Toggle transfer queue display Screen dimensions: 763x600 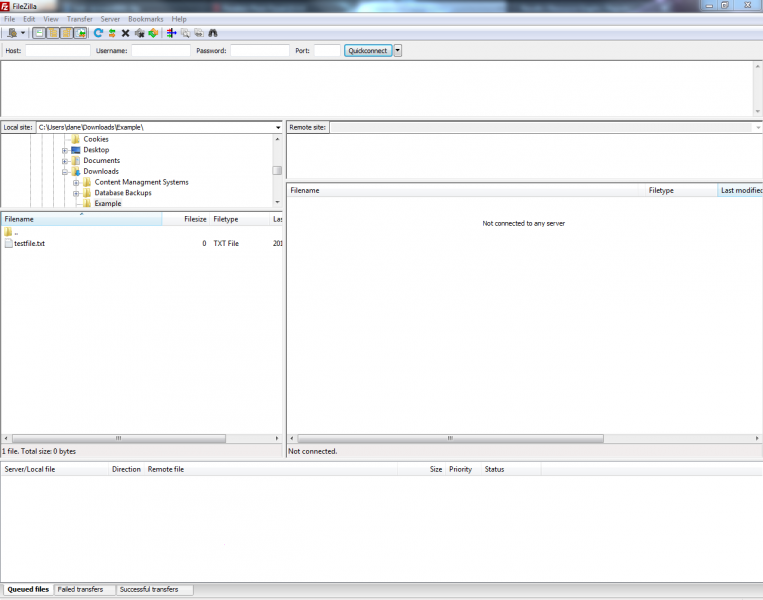tap(80, 33)
